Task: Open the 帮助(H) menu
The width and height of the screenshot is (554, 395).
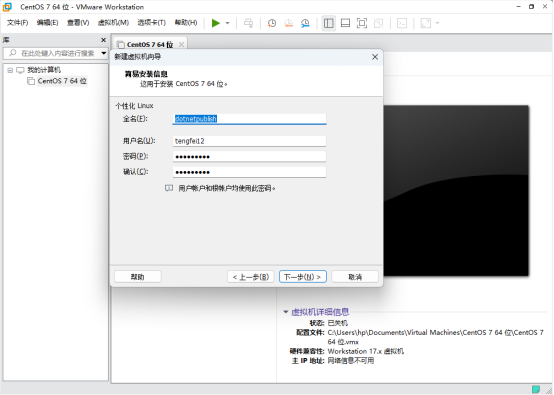Action: pyautogui.click(x=186, y=23)
